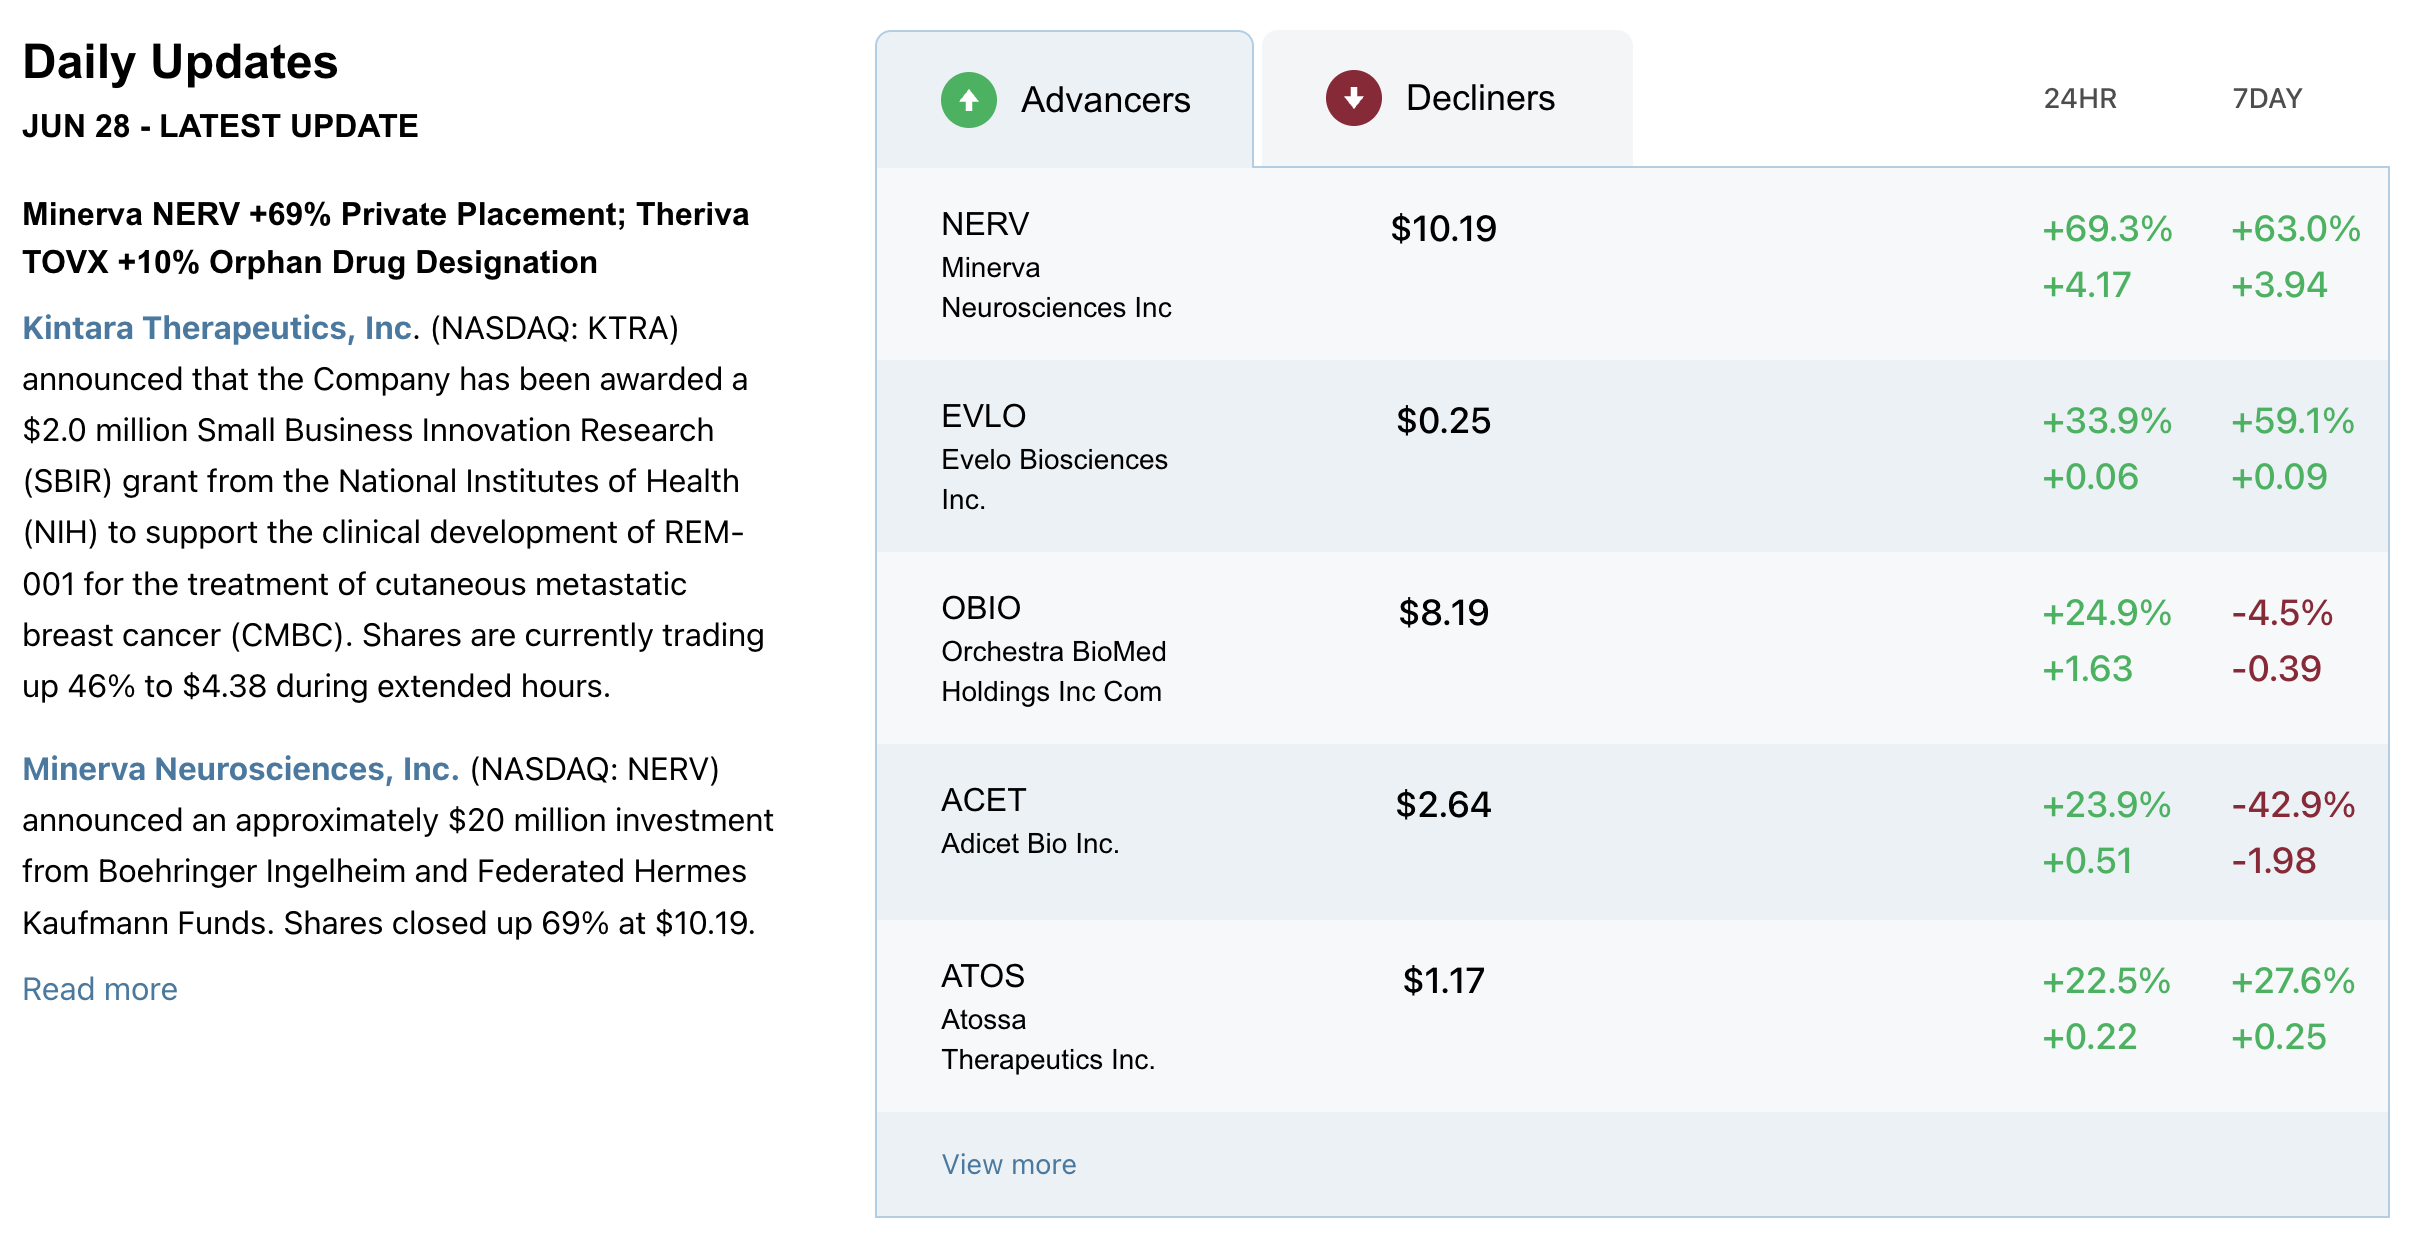This screenshot has height=1258, width=2412.
Task: Click the Atossa Therapeutics Inc. company name
Action: tap(1048, 1040)
